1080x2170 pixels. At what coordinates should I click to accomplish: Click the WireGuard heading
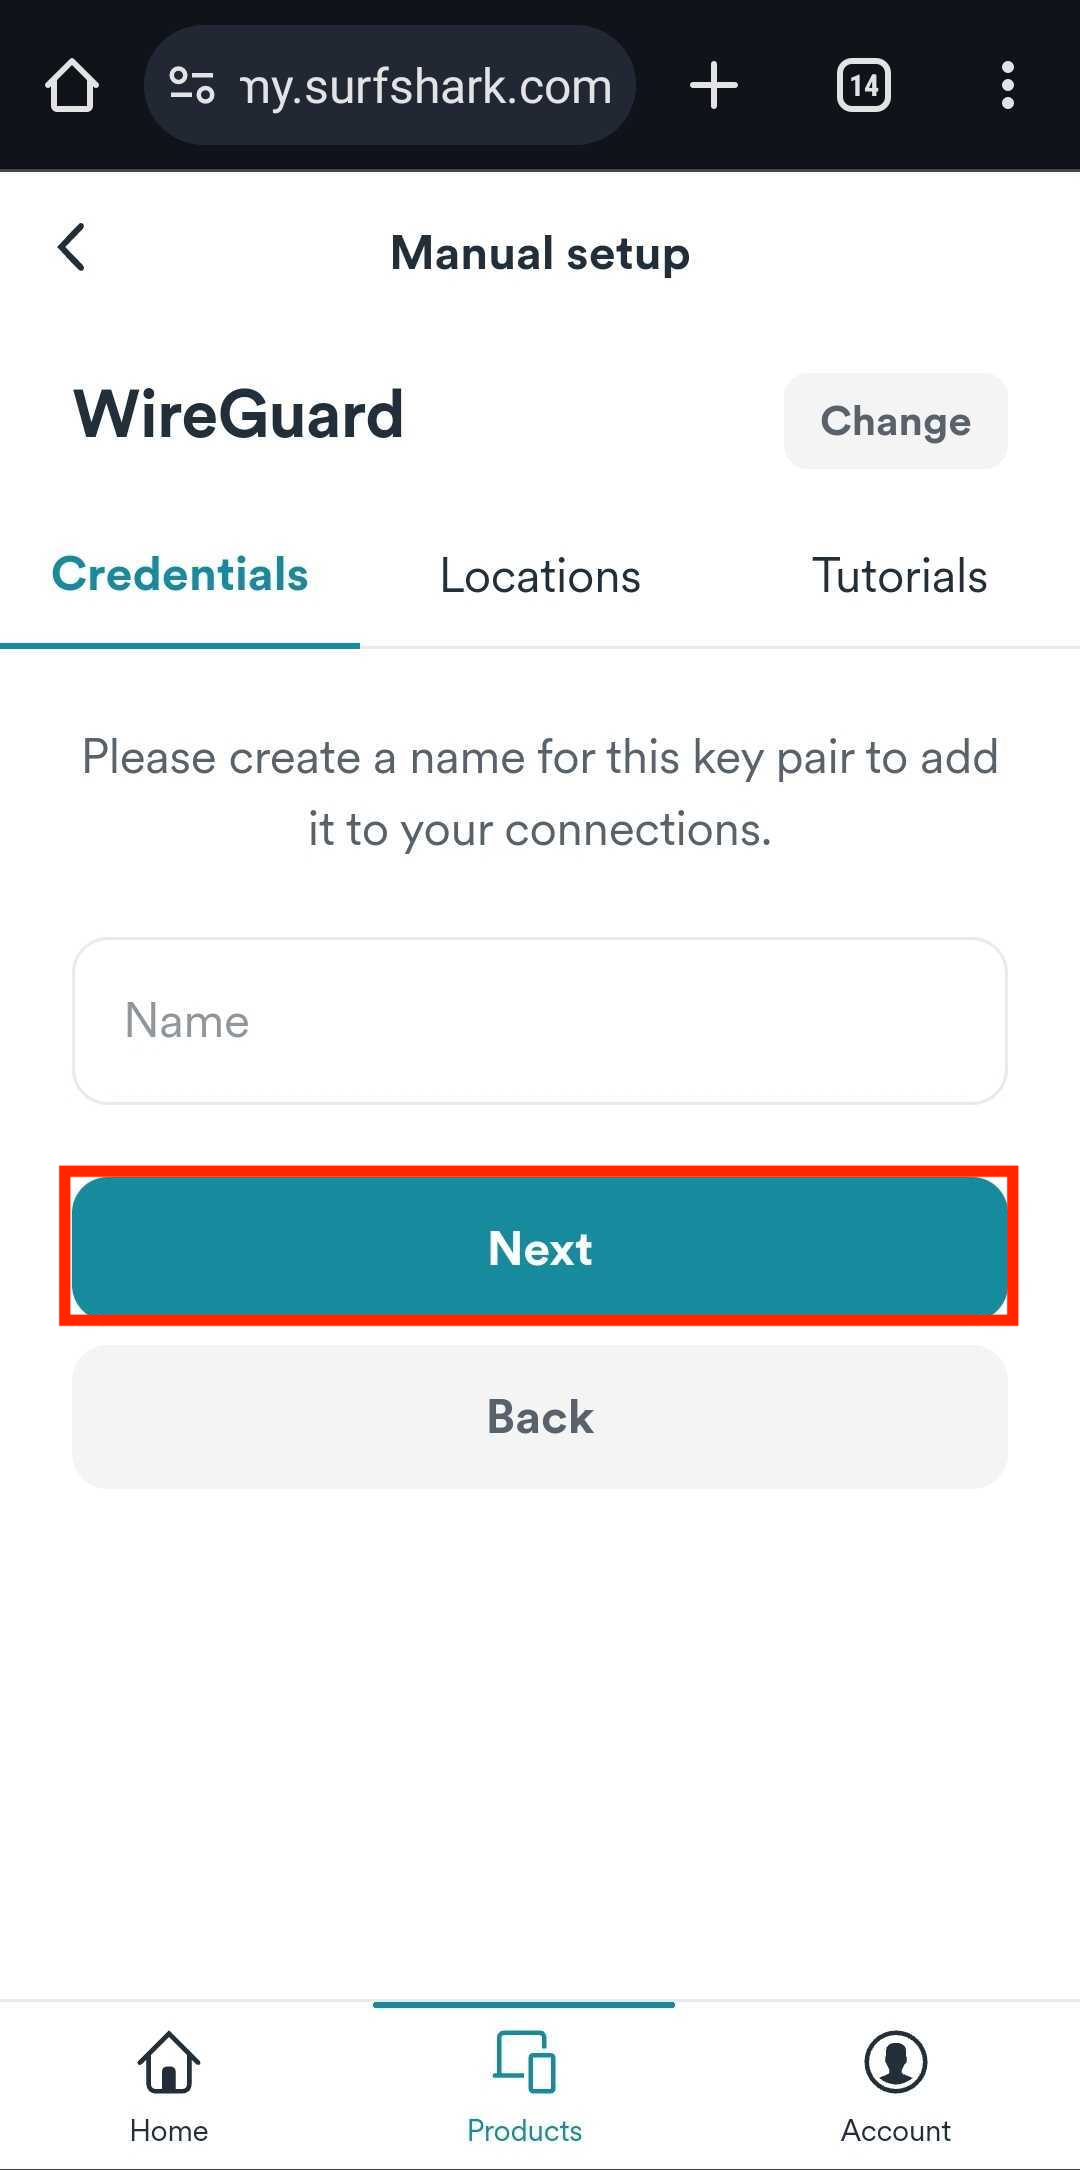[x=239, y=415]
